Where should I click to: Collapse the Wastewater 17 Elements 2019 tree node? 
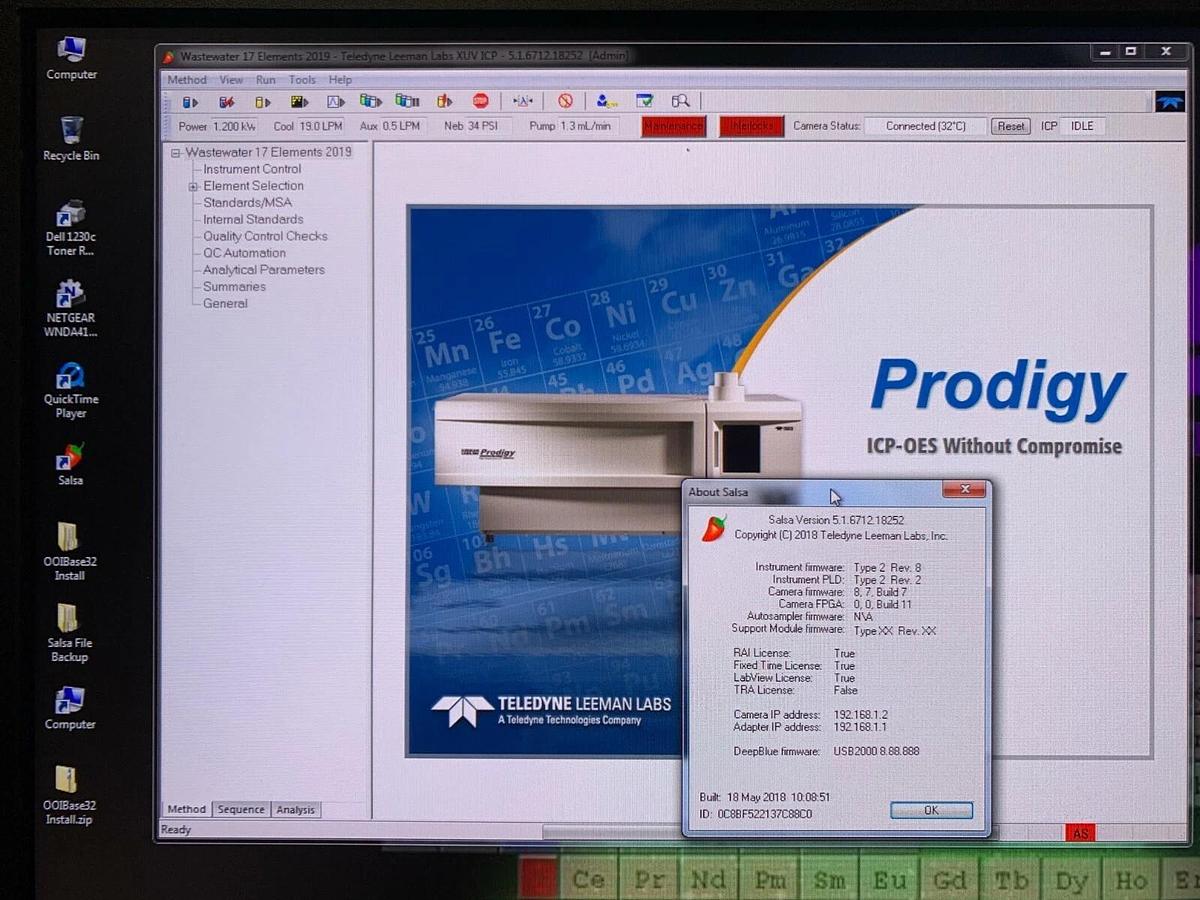point(175,153)
